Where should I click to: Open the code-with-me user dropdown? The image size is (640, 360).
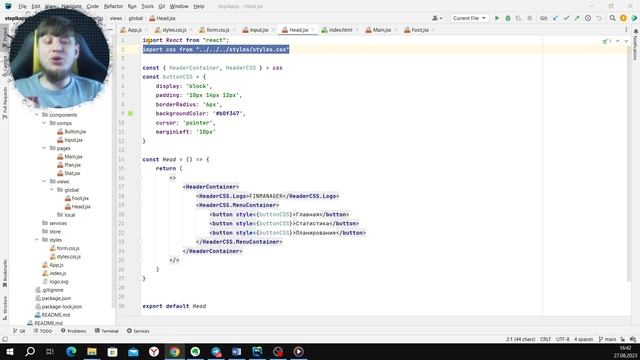tap(437, 18)
